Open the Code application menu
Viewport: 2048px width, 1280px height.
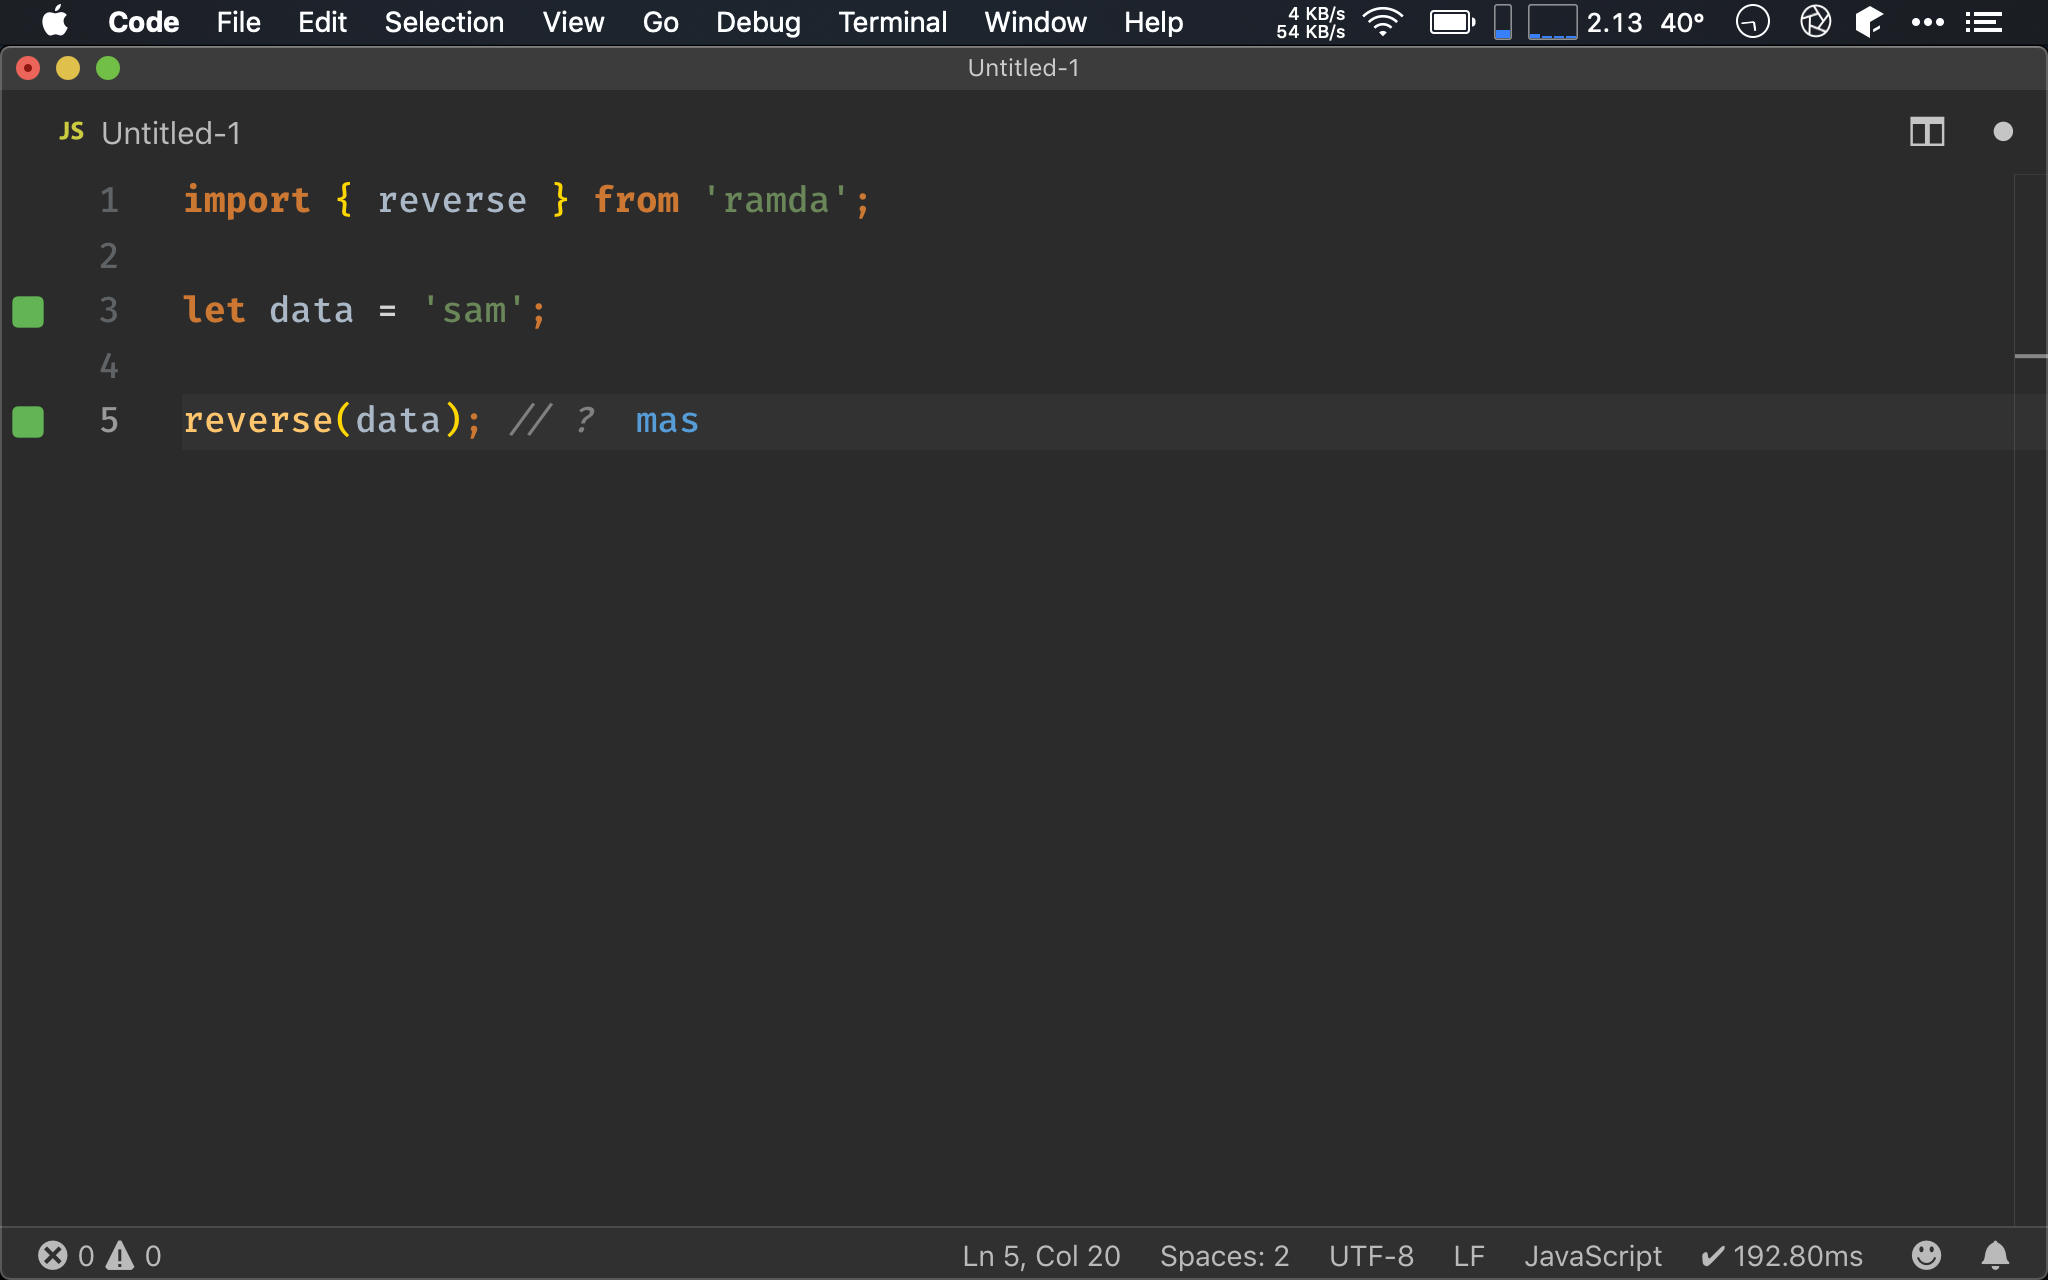coord(143,22)
